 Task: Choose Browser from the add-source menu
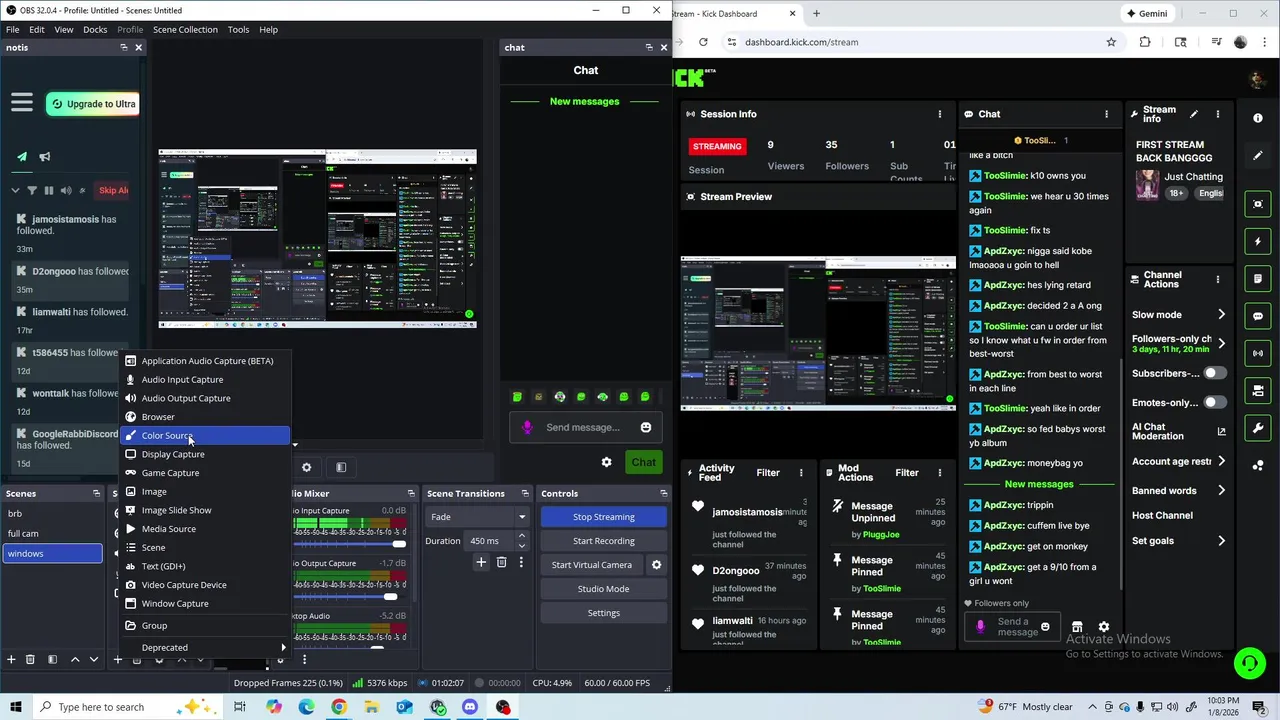(x=205, y=417)
